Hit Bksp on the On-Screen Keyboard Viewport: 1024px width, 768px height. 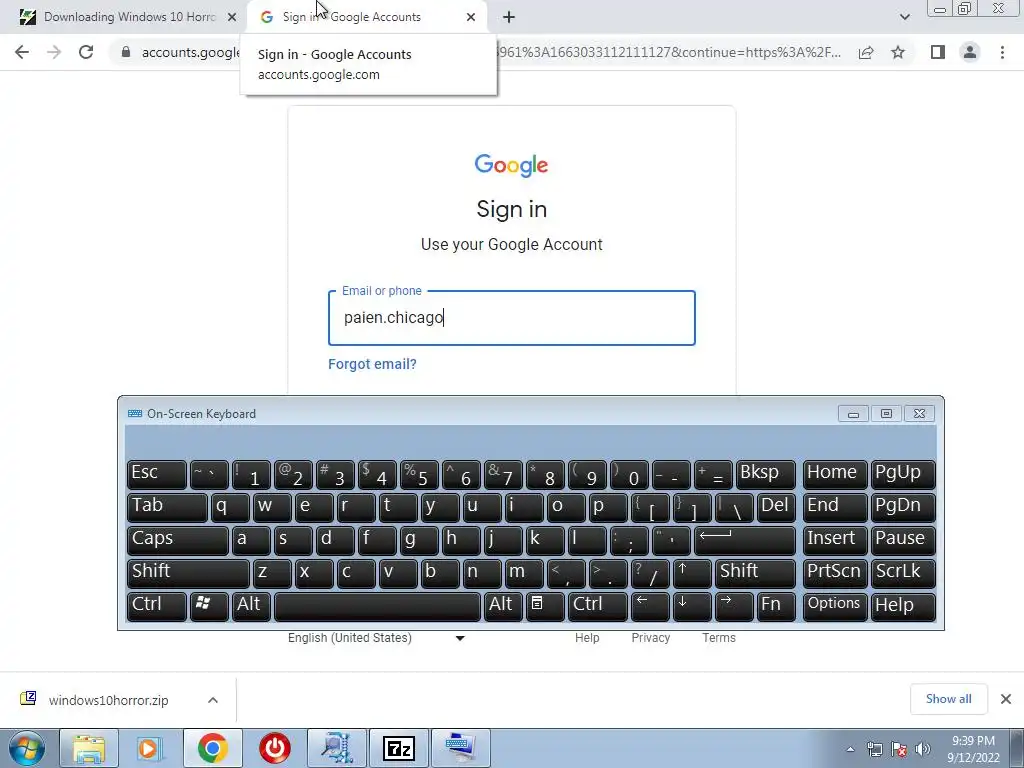click(765, 475)
